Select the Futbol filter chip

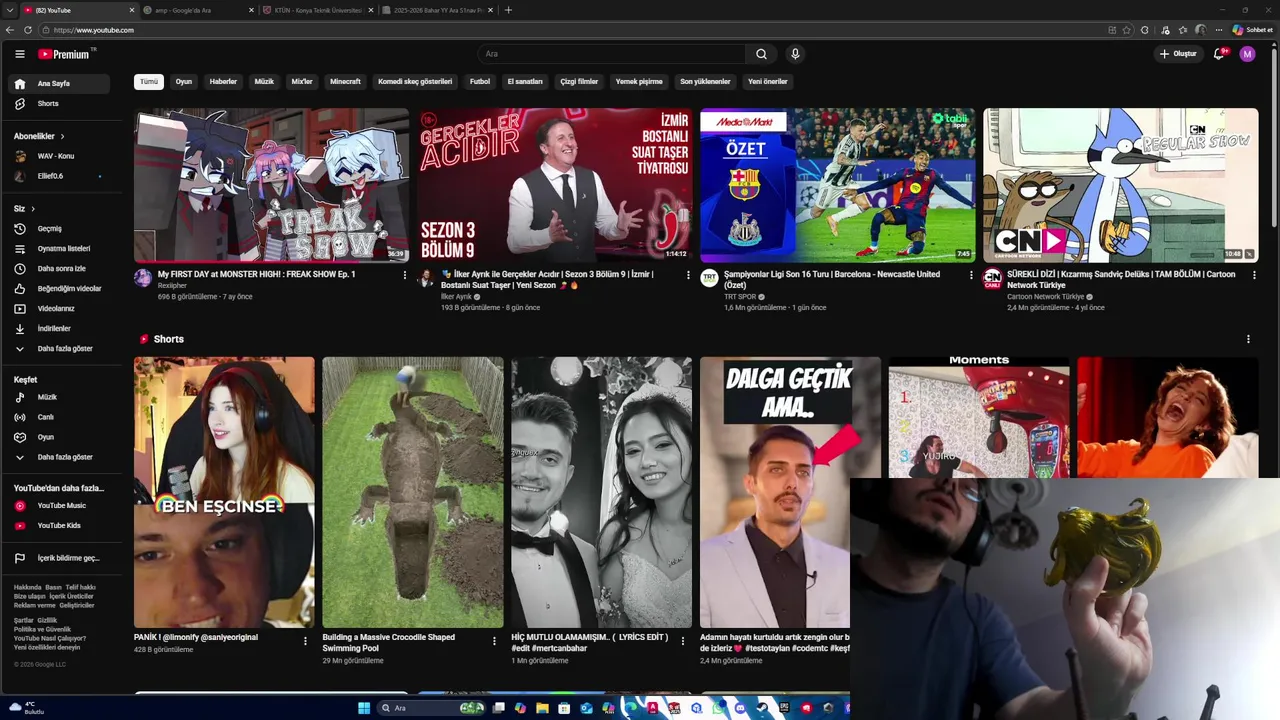[480, 82]
